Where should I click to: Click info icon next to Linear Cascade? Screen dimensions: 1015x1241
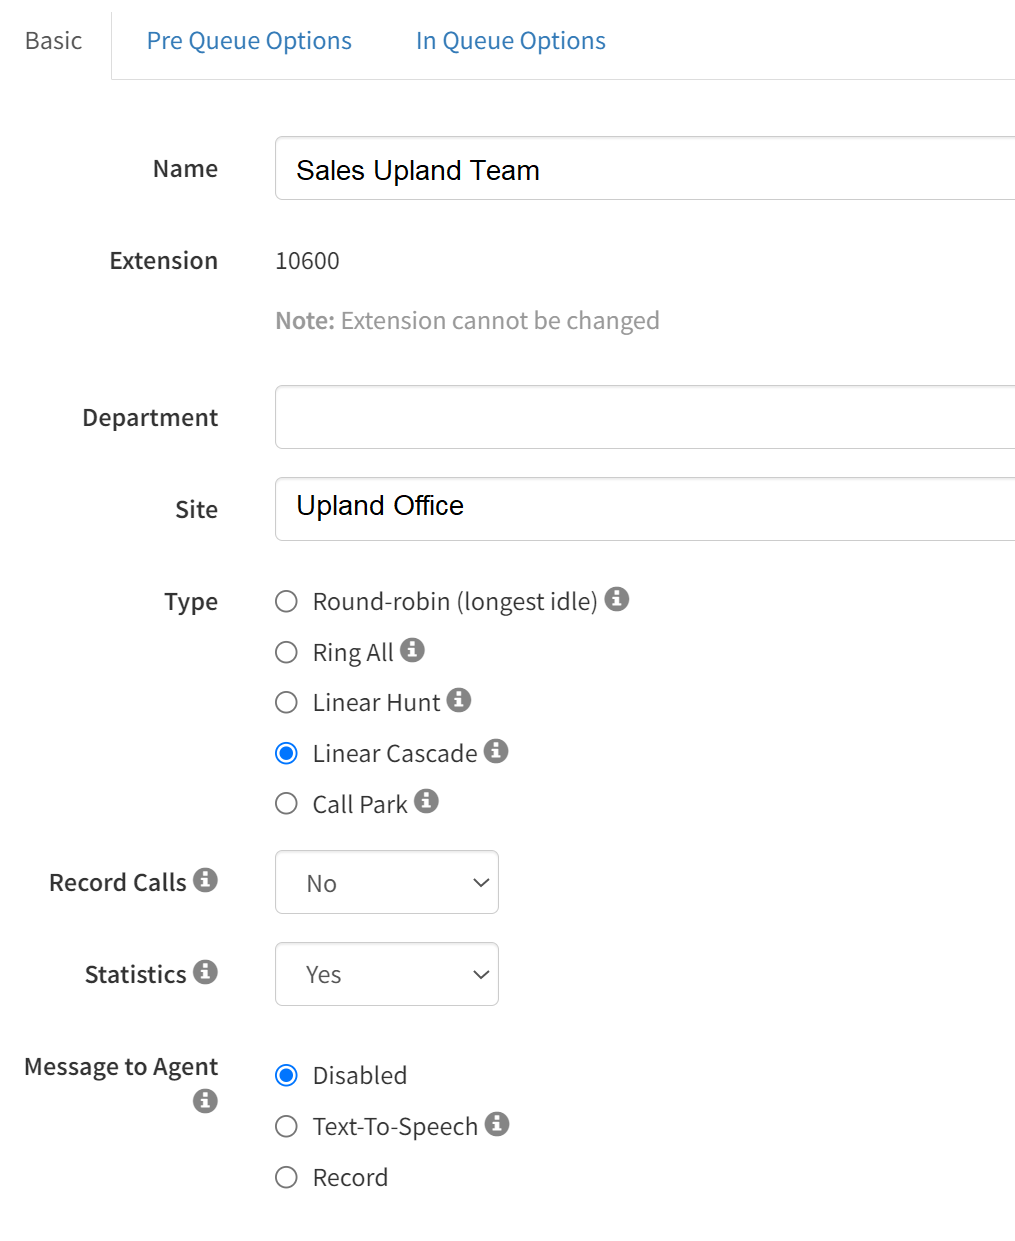click(x=496, y=751)
